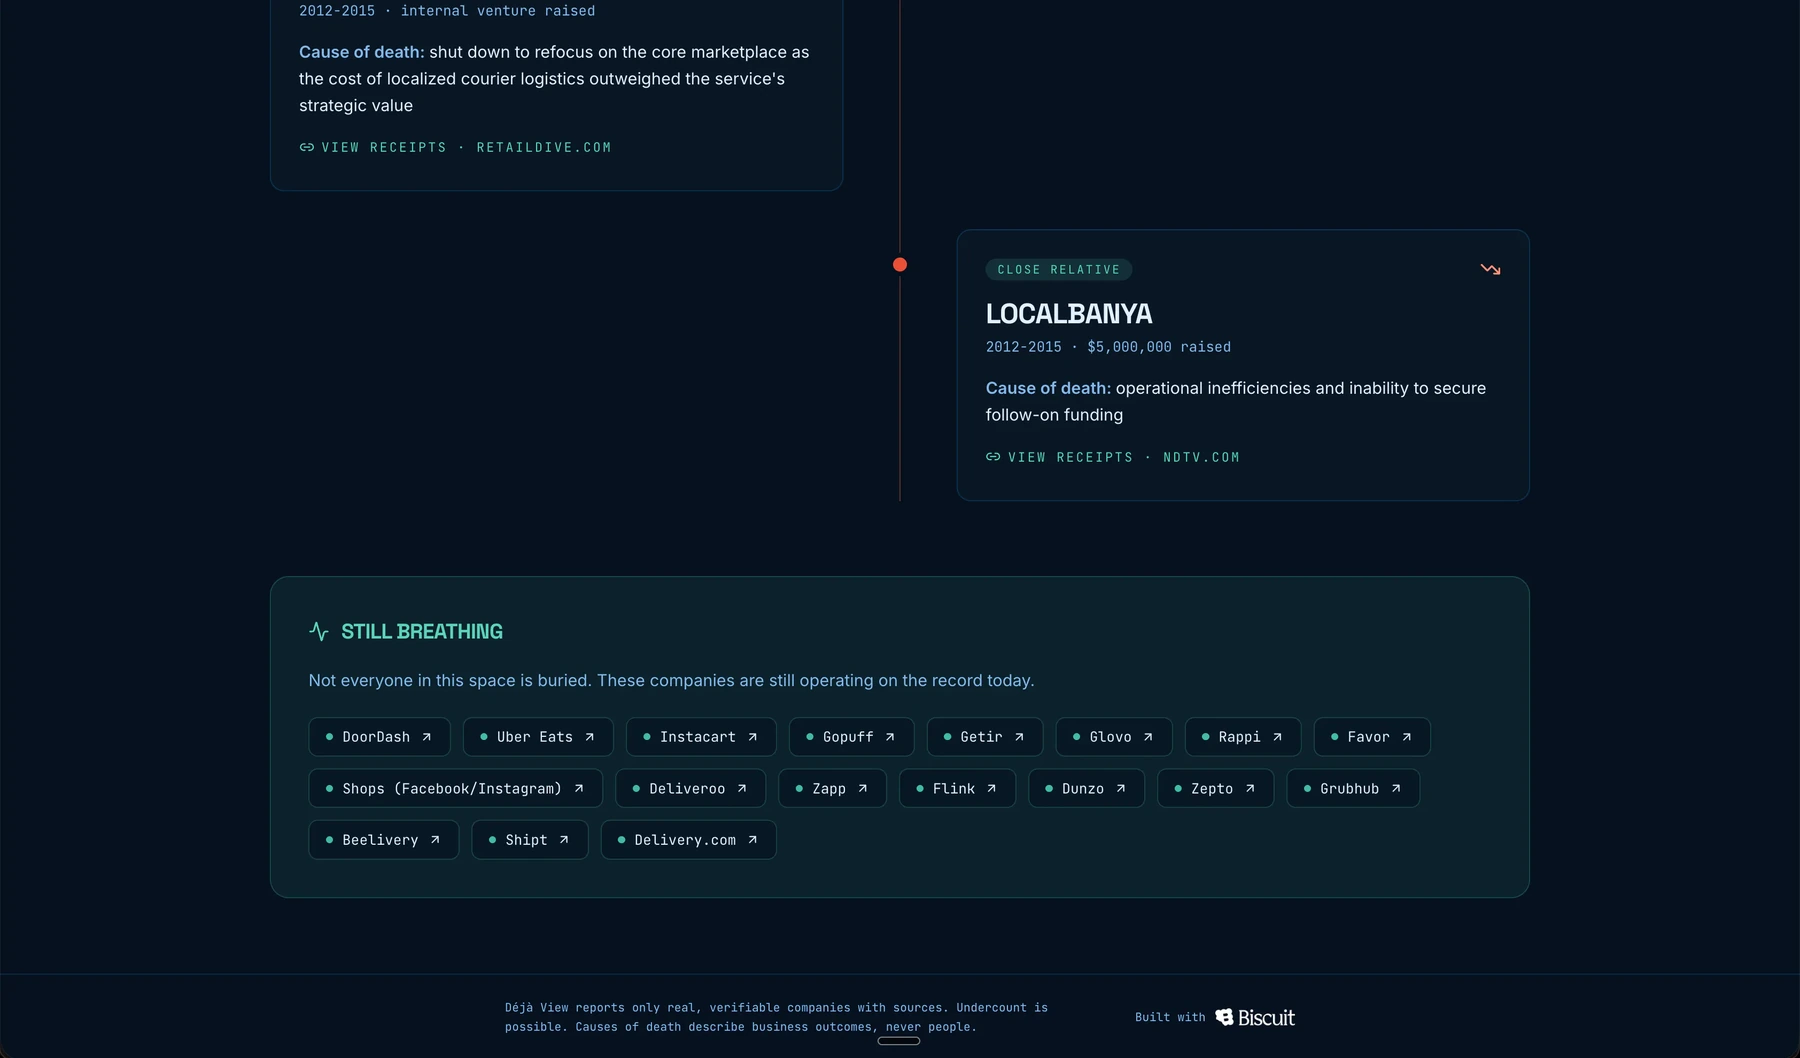Click link icon beside RETAILDIVE.COM receipts
Image resolution: width=1800 pixels, height=1058 pixels.
click(x=306, y=147)
